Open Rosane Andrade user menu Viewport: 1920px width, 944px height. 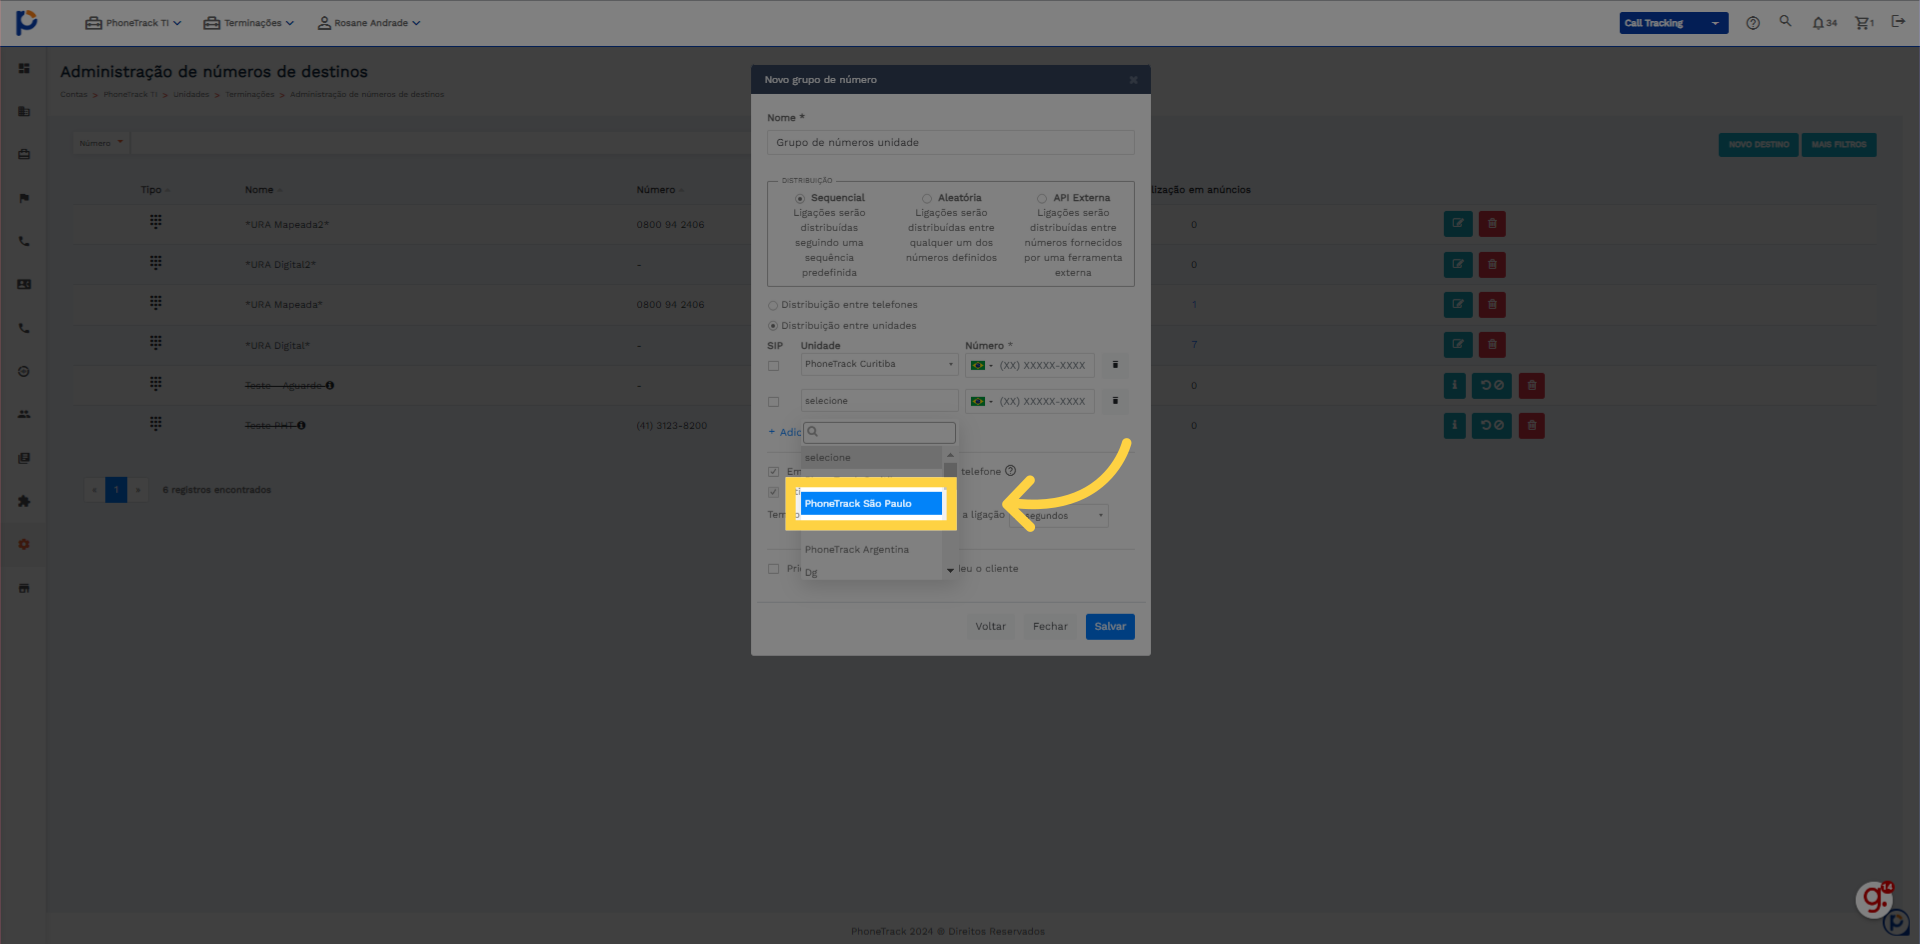click(x=369, y=23)
